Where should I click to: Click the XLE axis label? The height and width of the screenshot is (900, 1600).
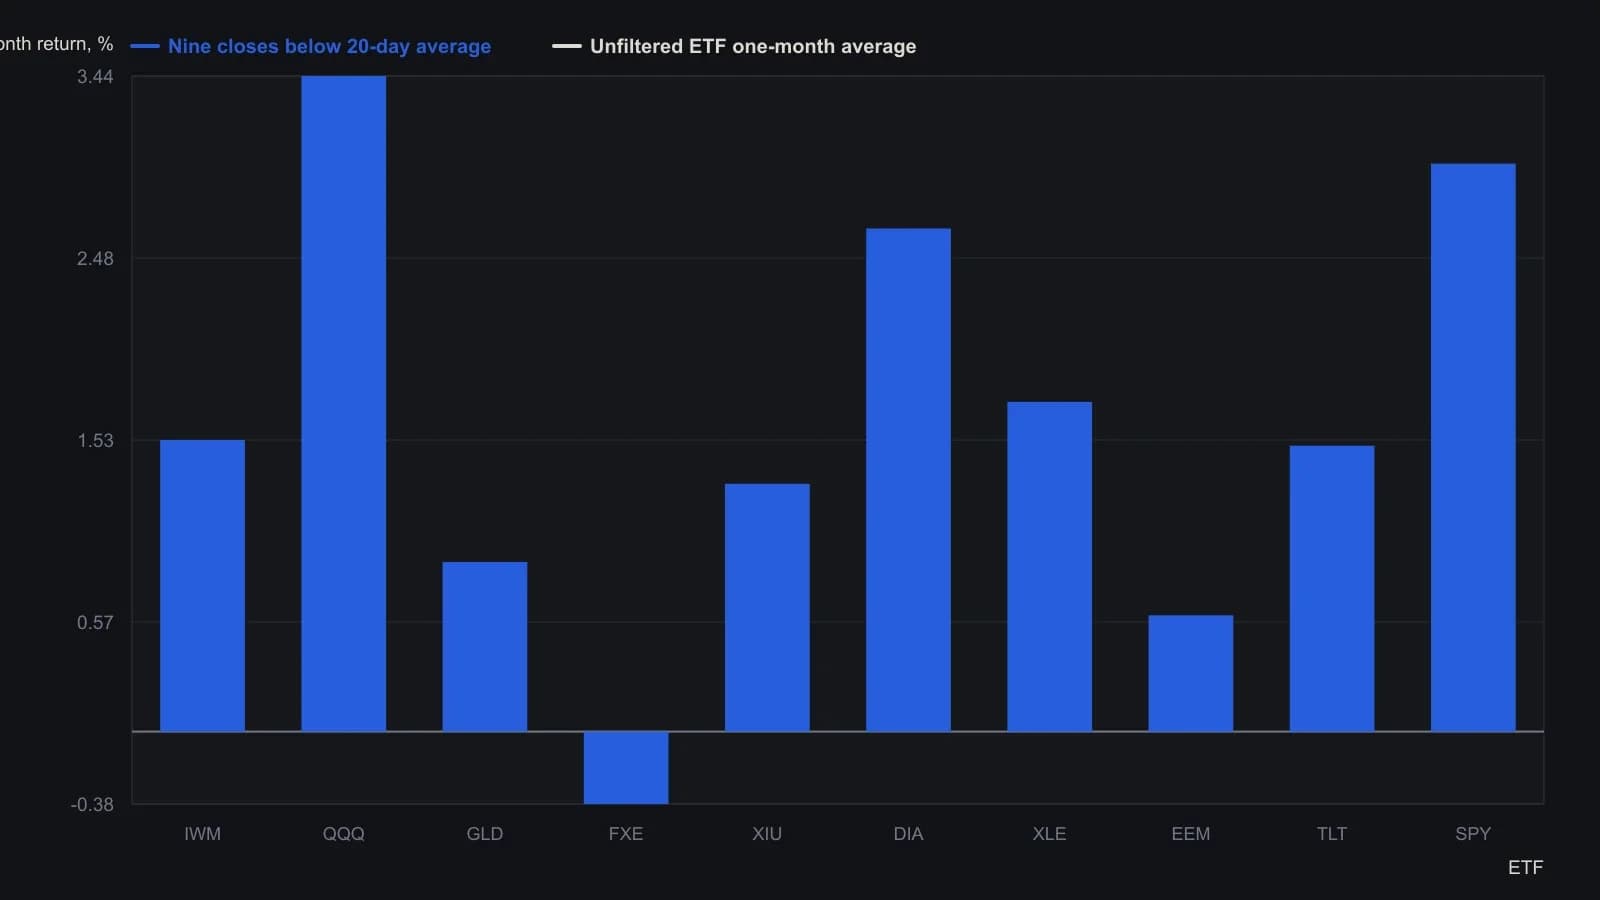tap(1049, 834)
